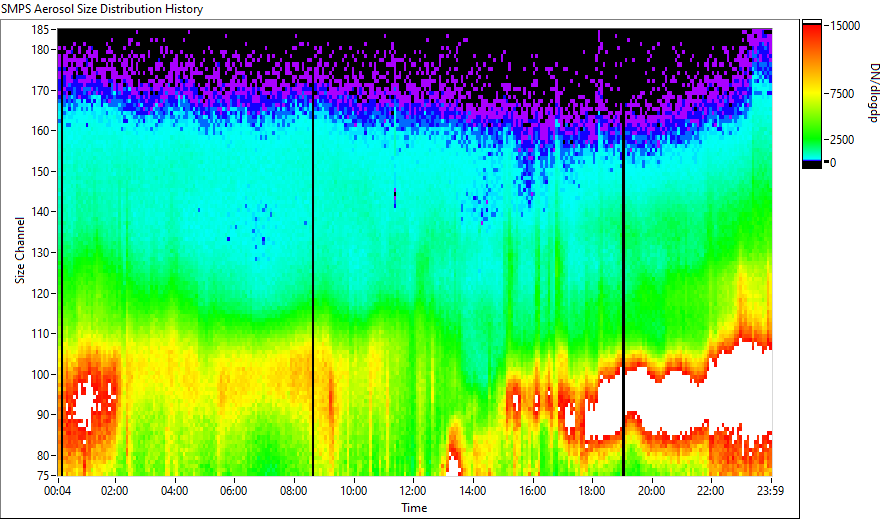Click the 0 color scale label
Image resolution: width=884 pixels, height=519 pixels.
pos(833,163)
